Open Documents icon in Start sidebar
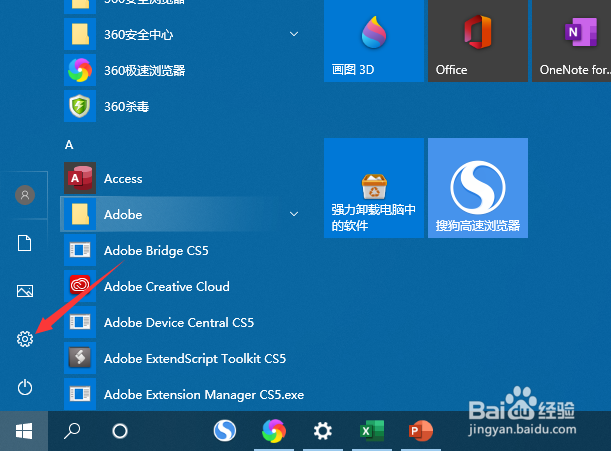This screenshot has width=611, height=451. [25, 243]
